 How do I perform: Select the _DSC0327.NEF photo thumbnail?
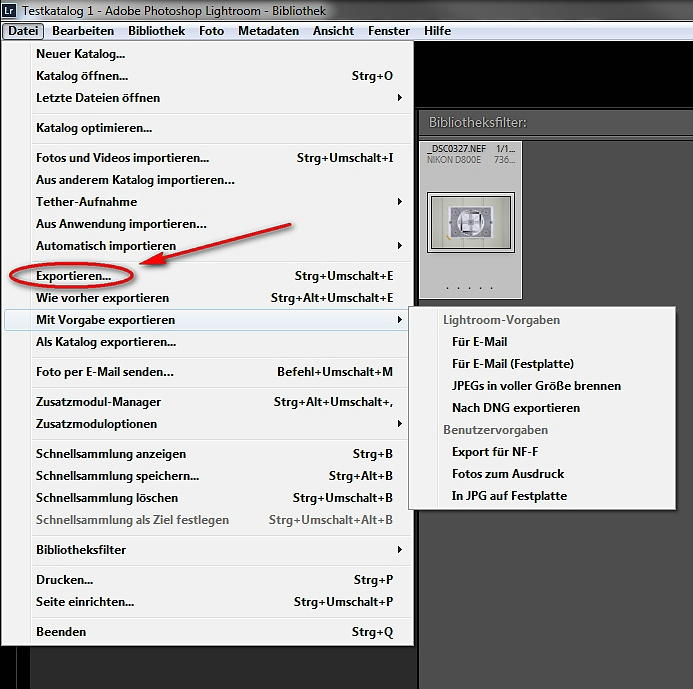471,222
